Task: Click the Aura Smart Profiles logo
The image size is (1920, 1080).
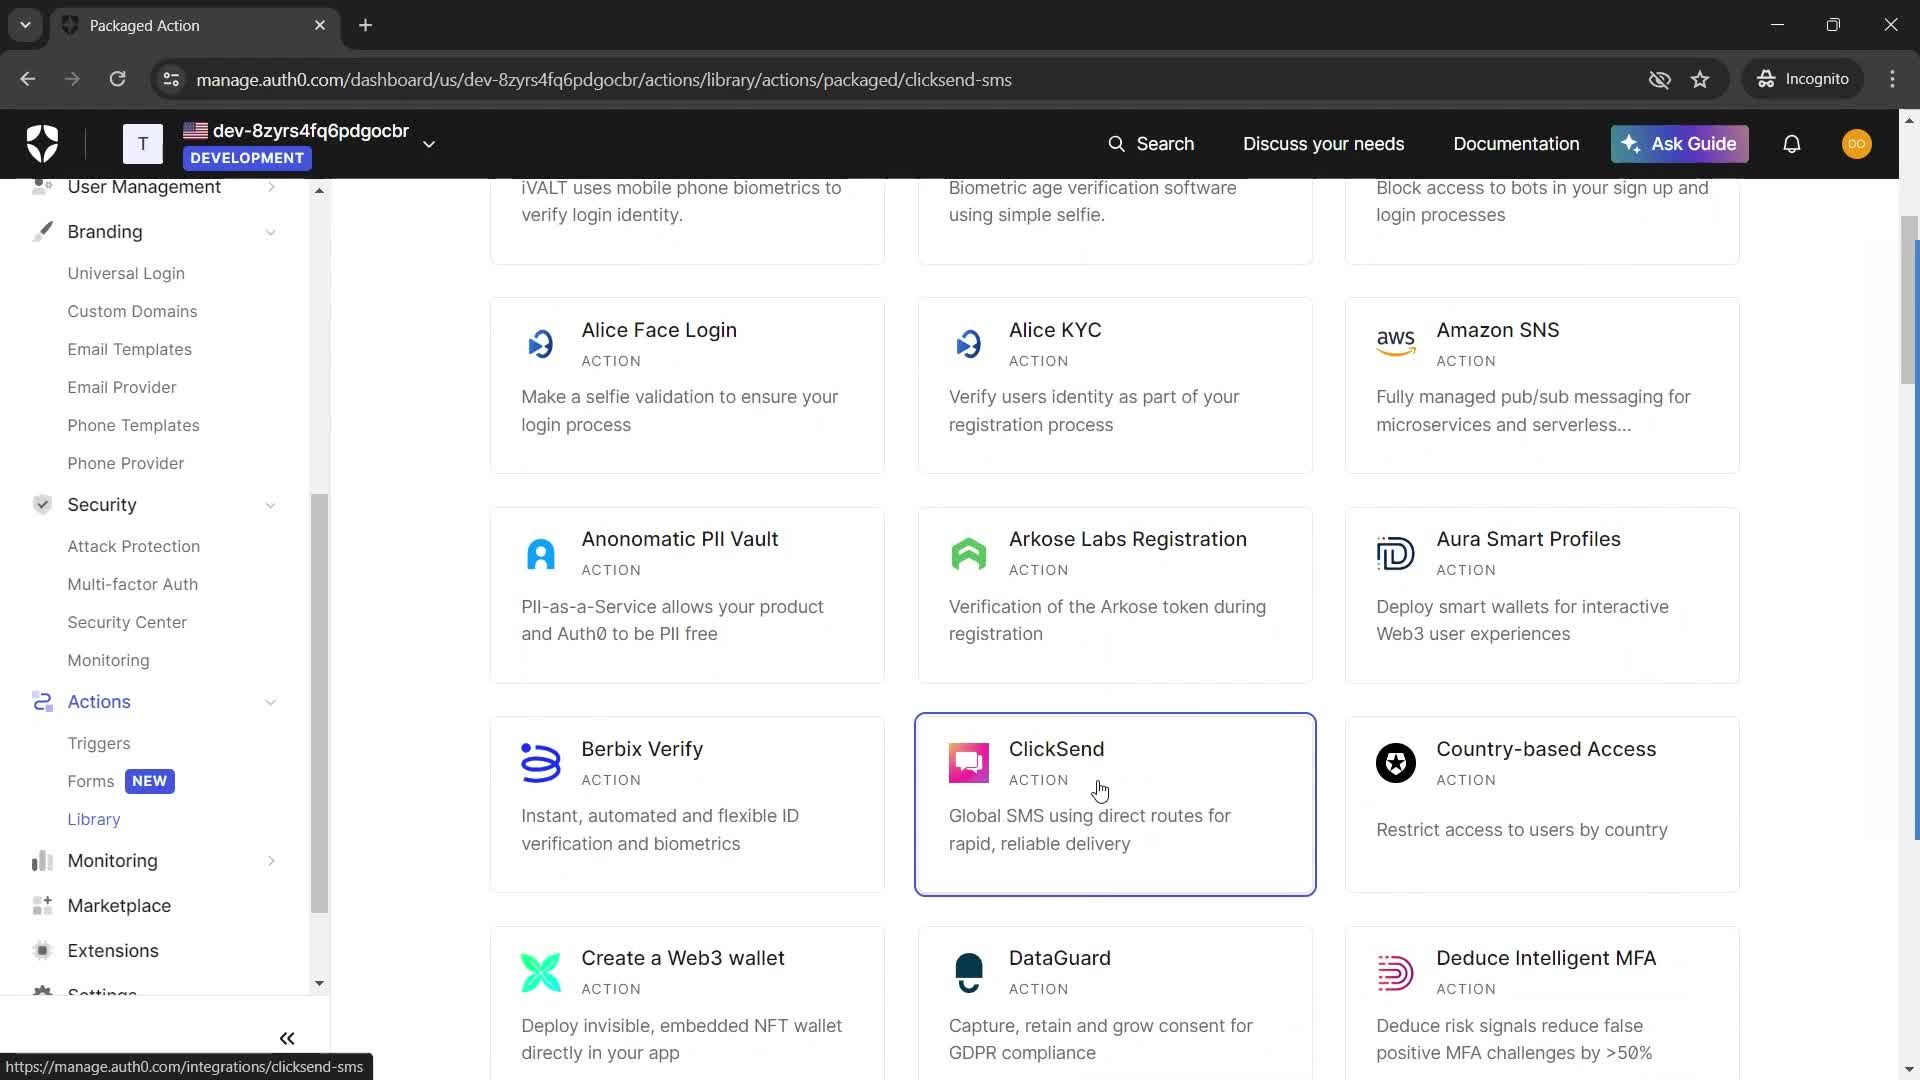Action: pos(1396,553)
